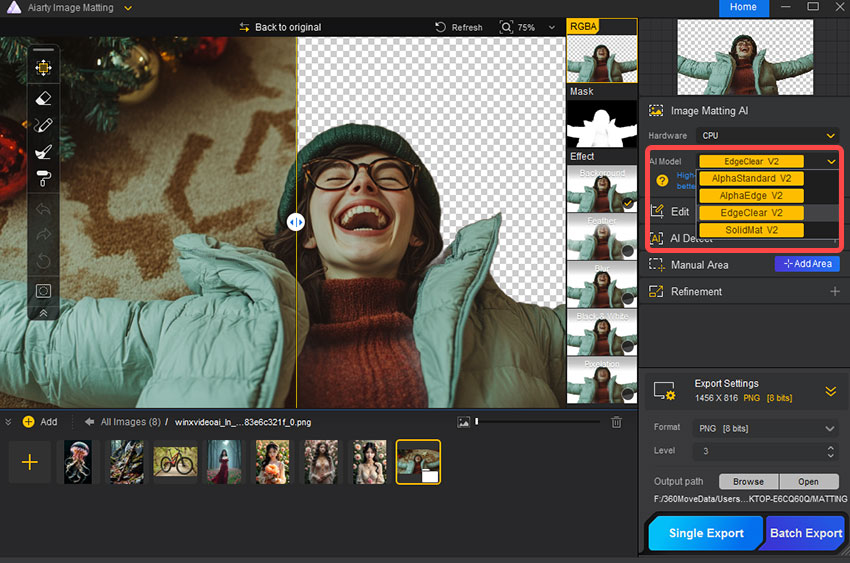Click the trash delete icon
Viewport: 850px width, 563px height.
[616, 422]
